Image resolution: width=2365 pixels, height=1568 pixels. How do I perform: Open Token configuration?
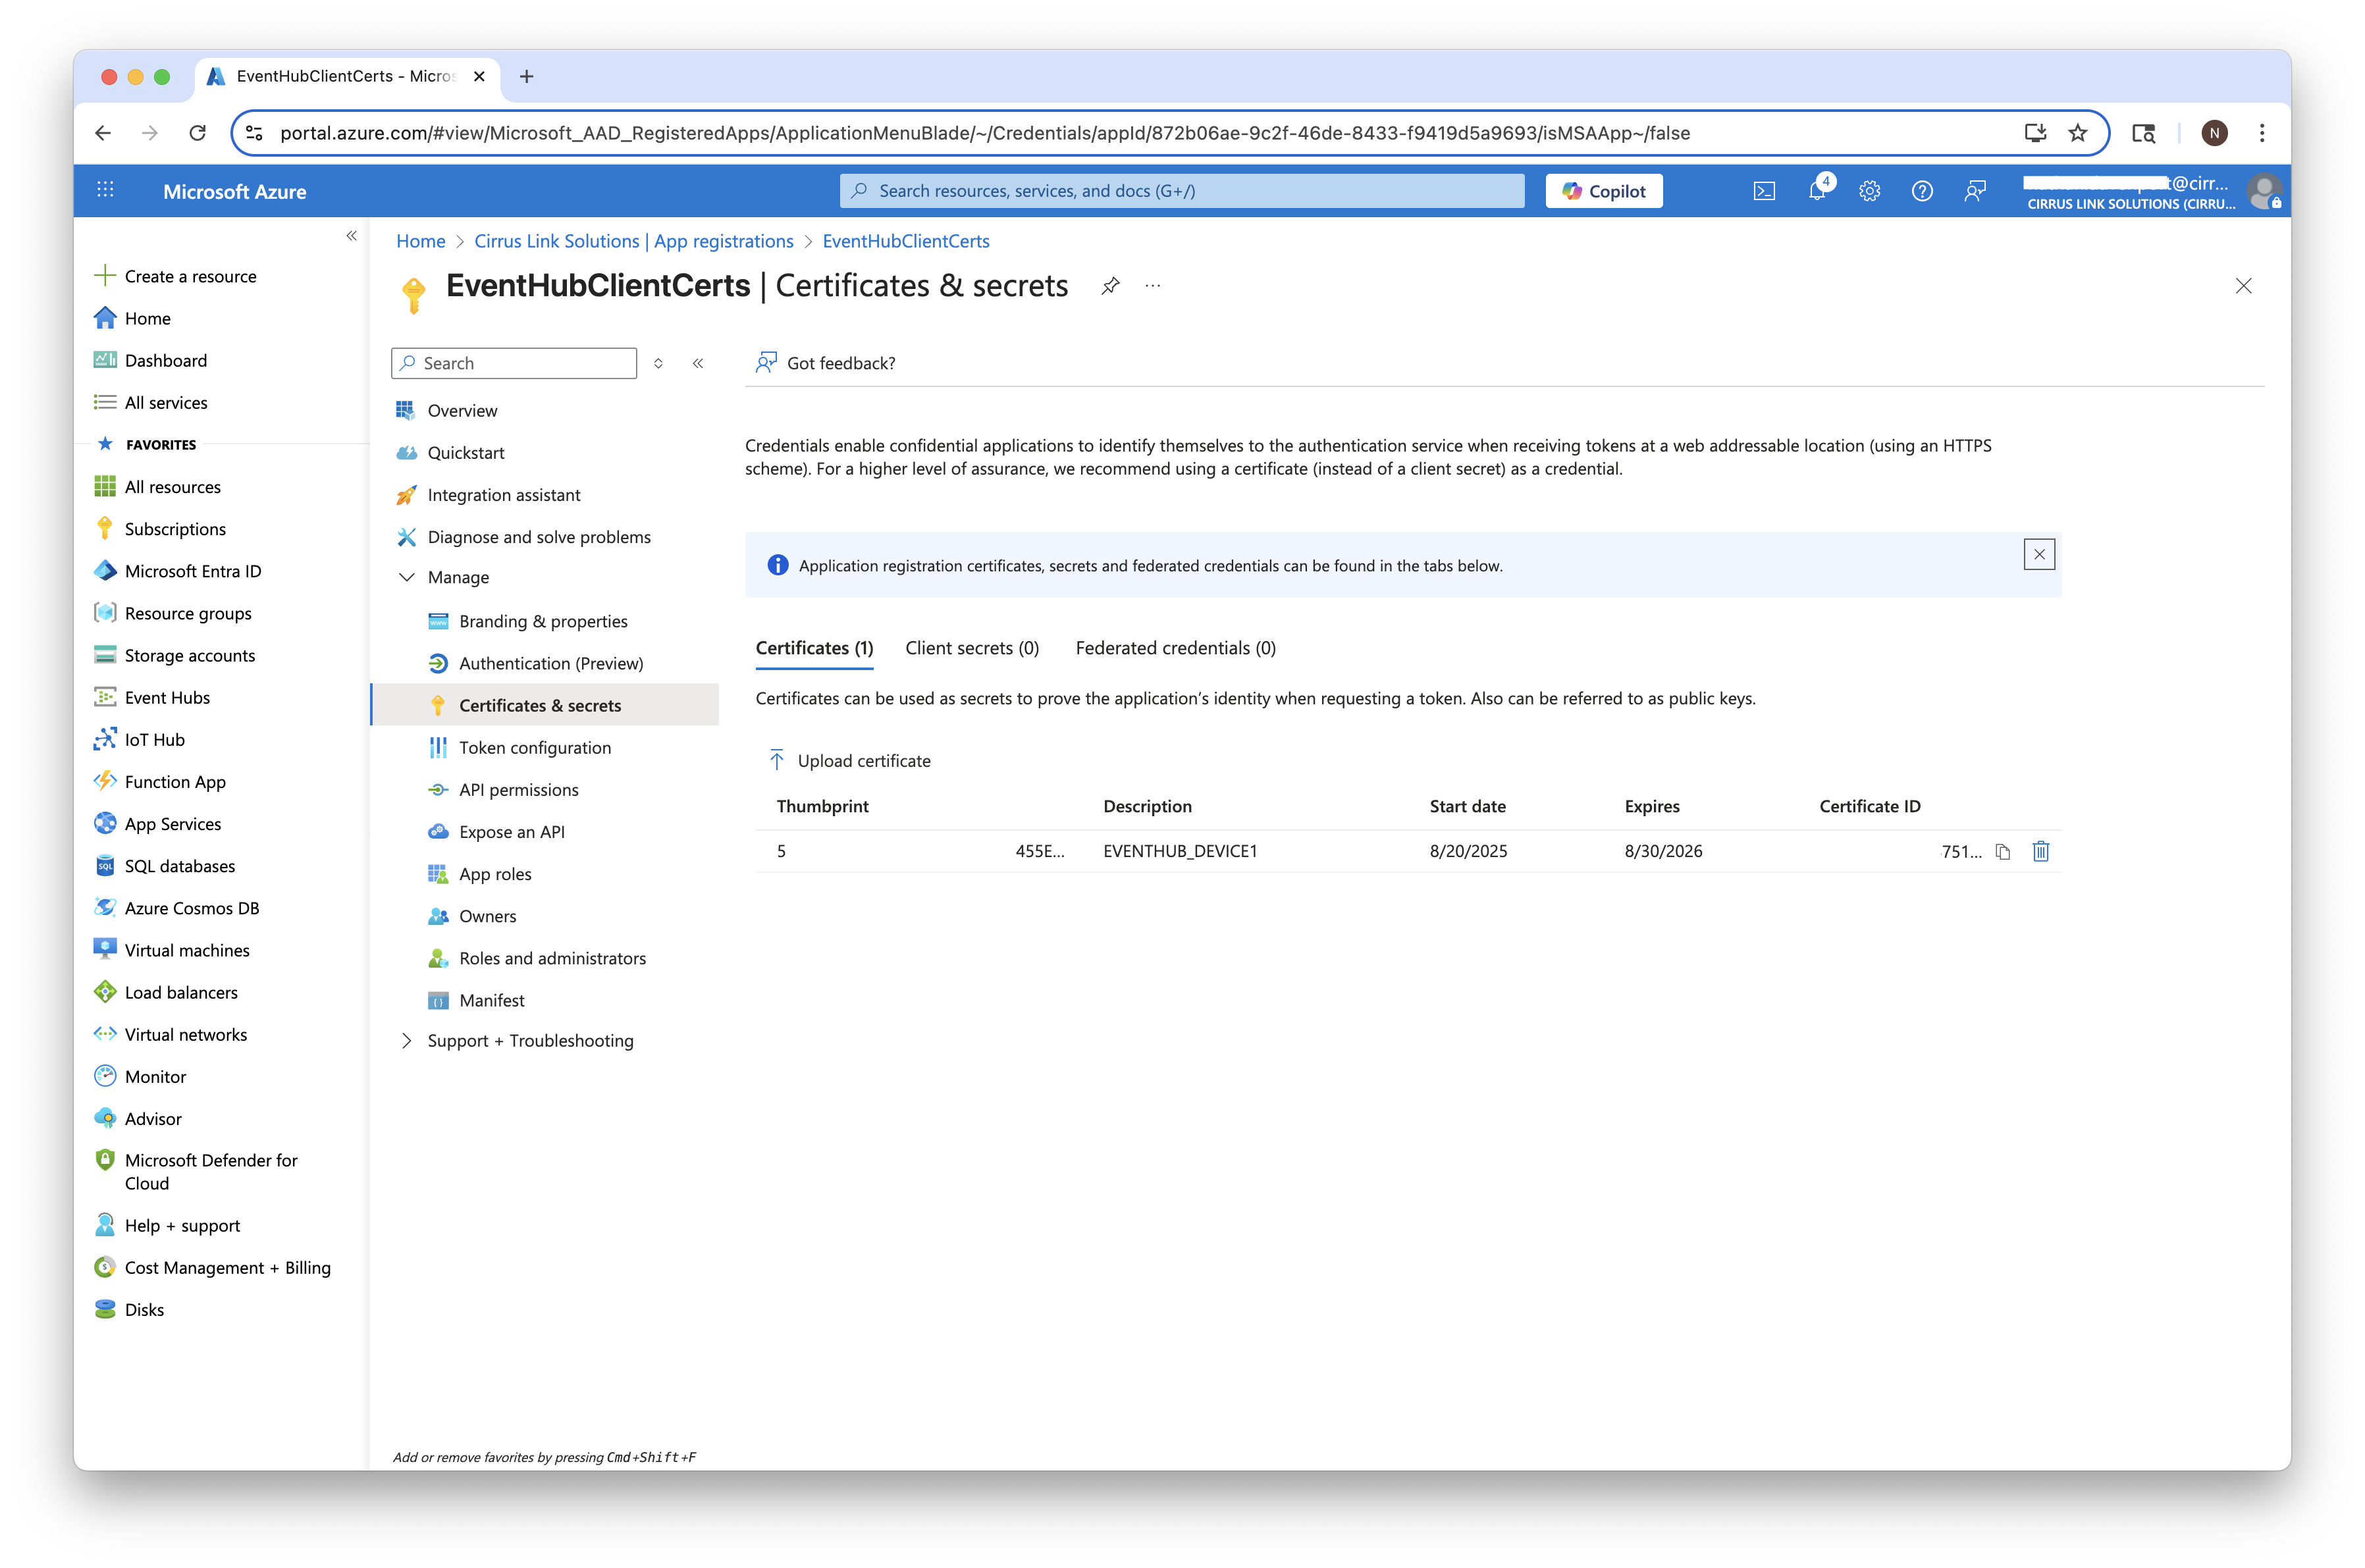point(534,747)
